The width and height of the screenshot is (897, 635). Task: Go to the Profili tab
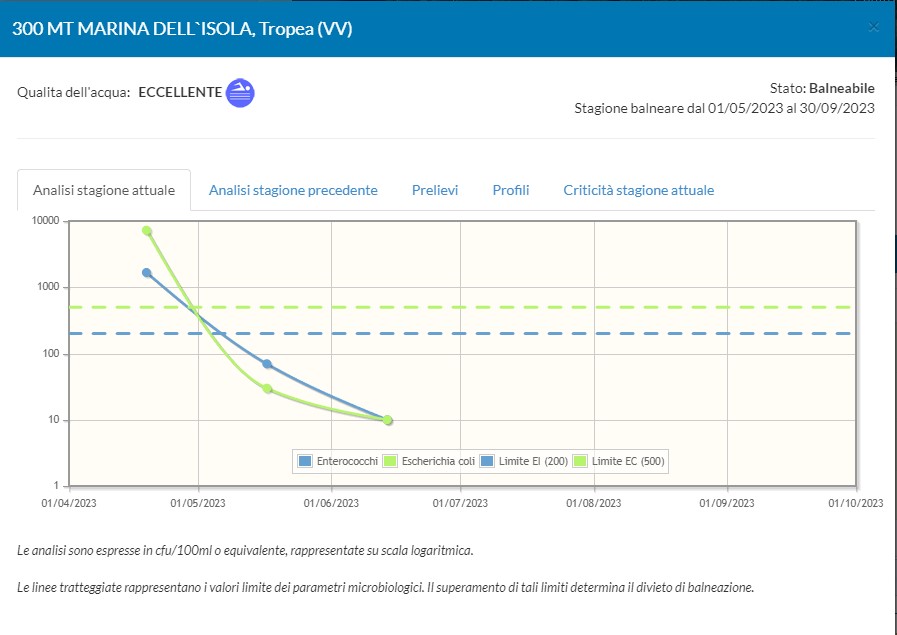tap(510, 190)
